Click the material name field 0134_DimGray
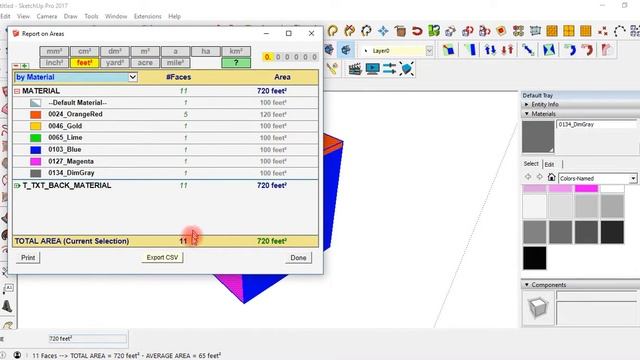Image resolution: width=640 pixels, height=360 pixels. pos(596,124)
